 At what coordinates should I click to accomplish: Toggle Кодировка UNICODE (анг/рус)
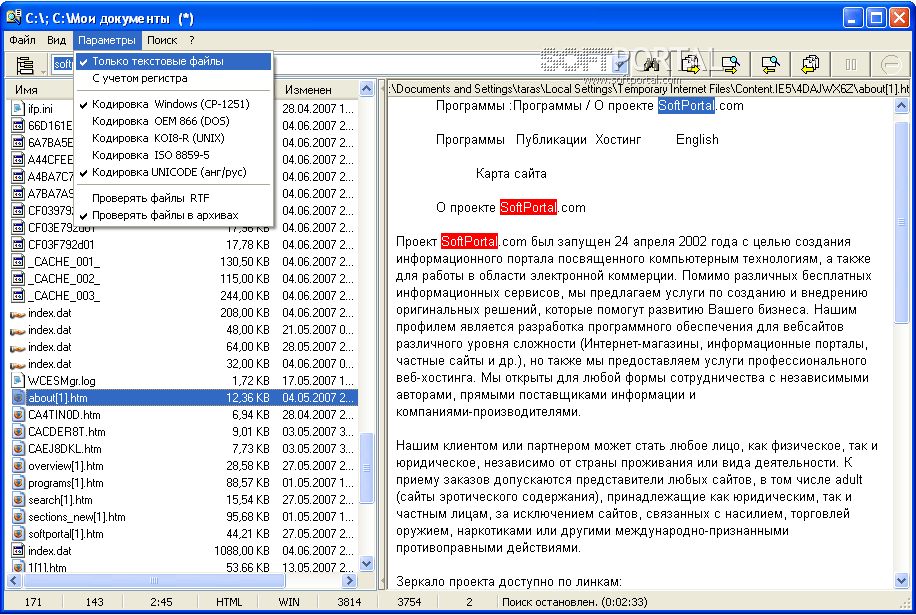(174, 172)
